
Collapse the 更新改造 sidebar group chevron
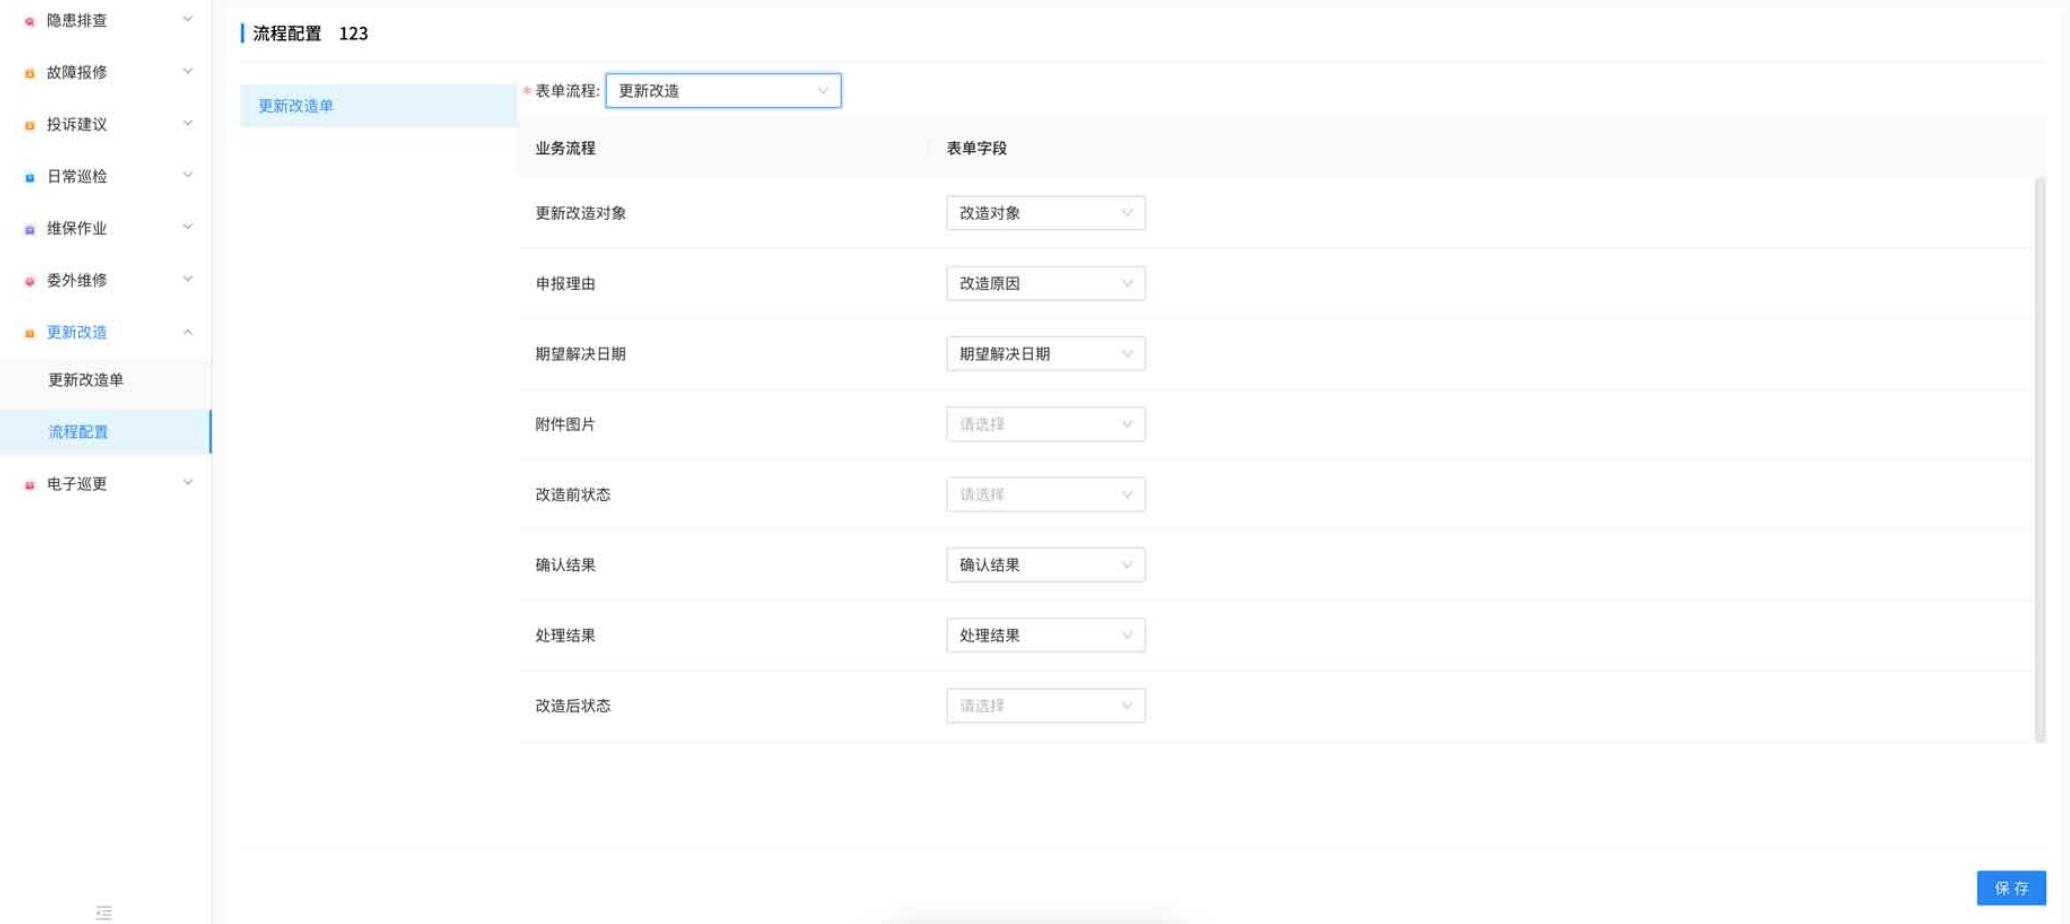coord(188,332)
